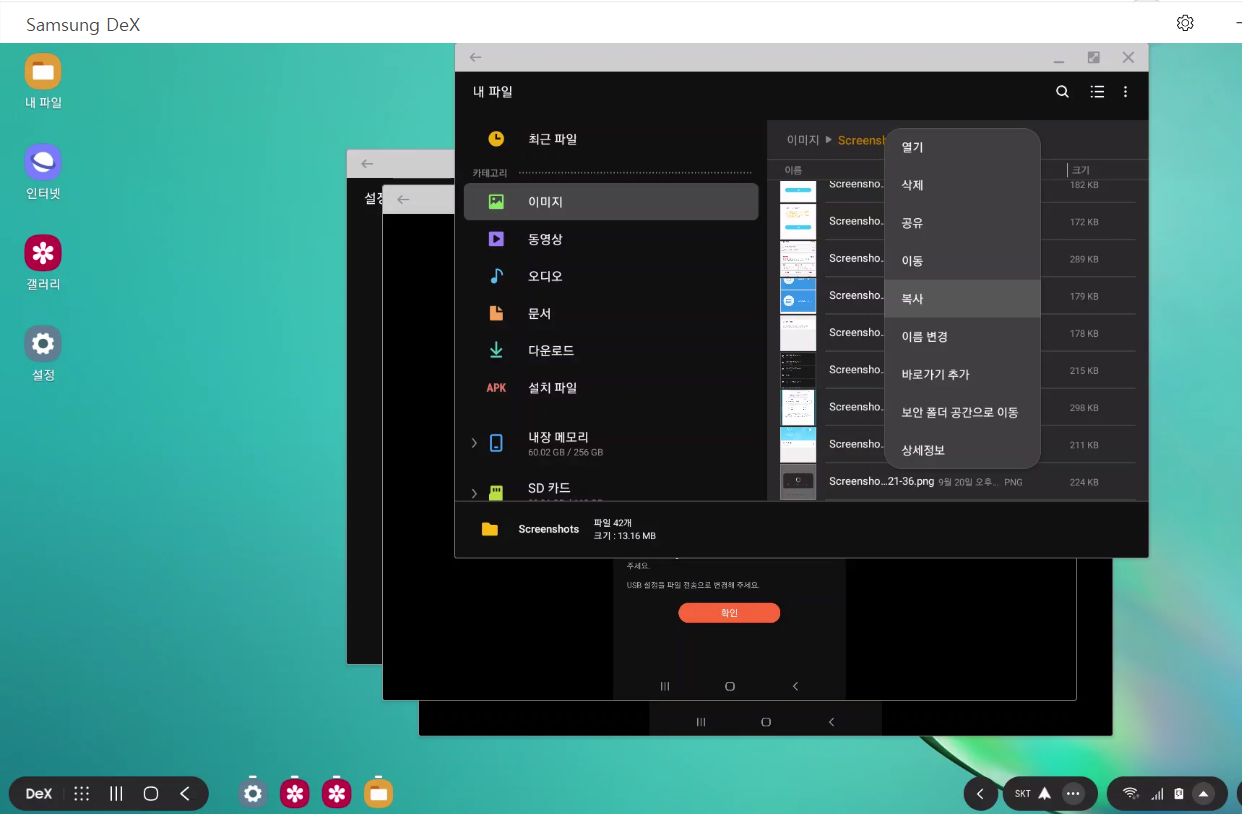Select the 설치 파일 APK category
Screen dimensions: 1242x814
point(611,388)
